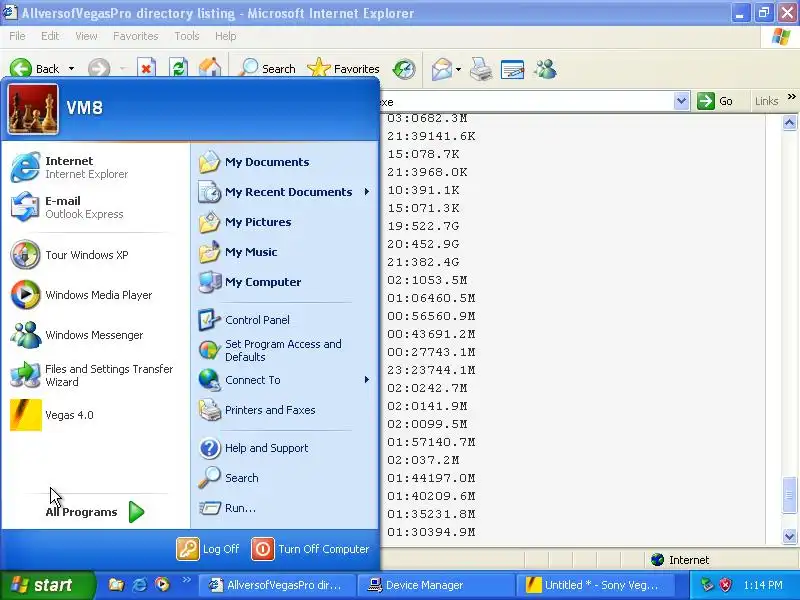Click in the address bar field
Image resolution: width=800 pixels, height=600 pixels.
pyautogui.click(x=526, y=101)
